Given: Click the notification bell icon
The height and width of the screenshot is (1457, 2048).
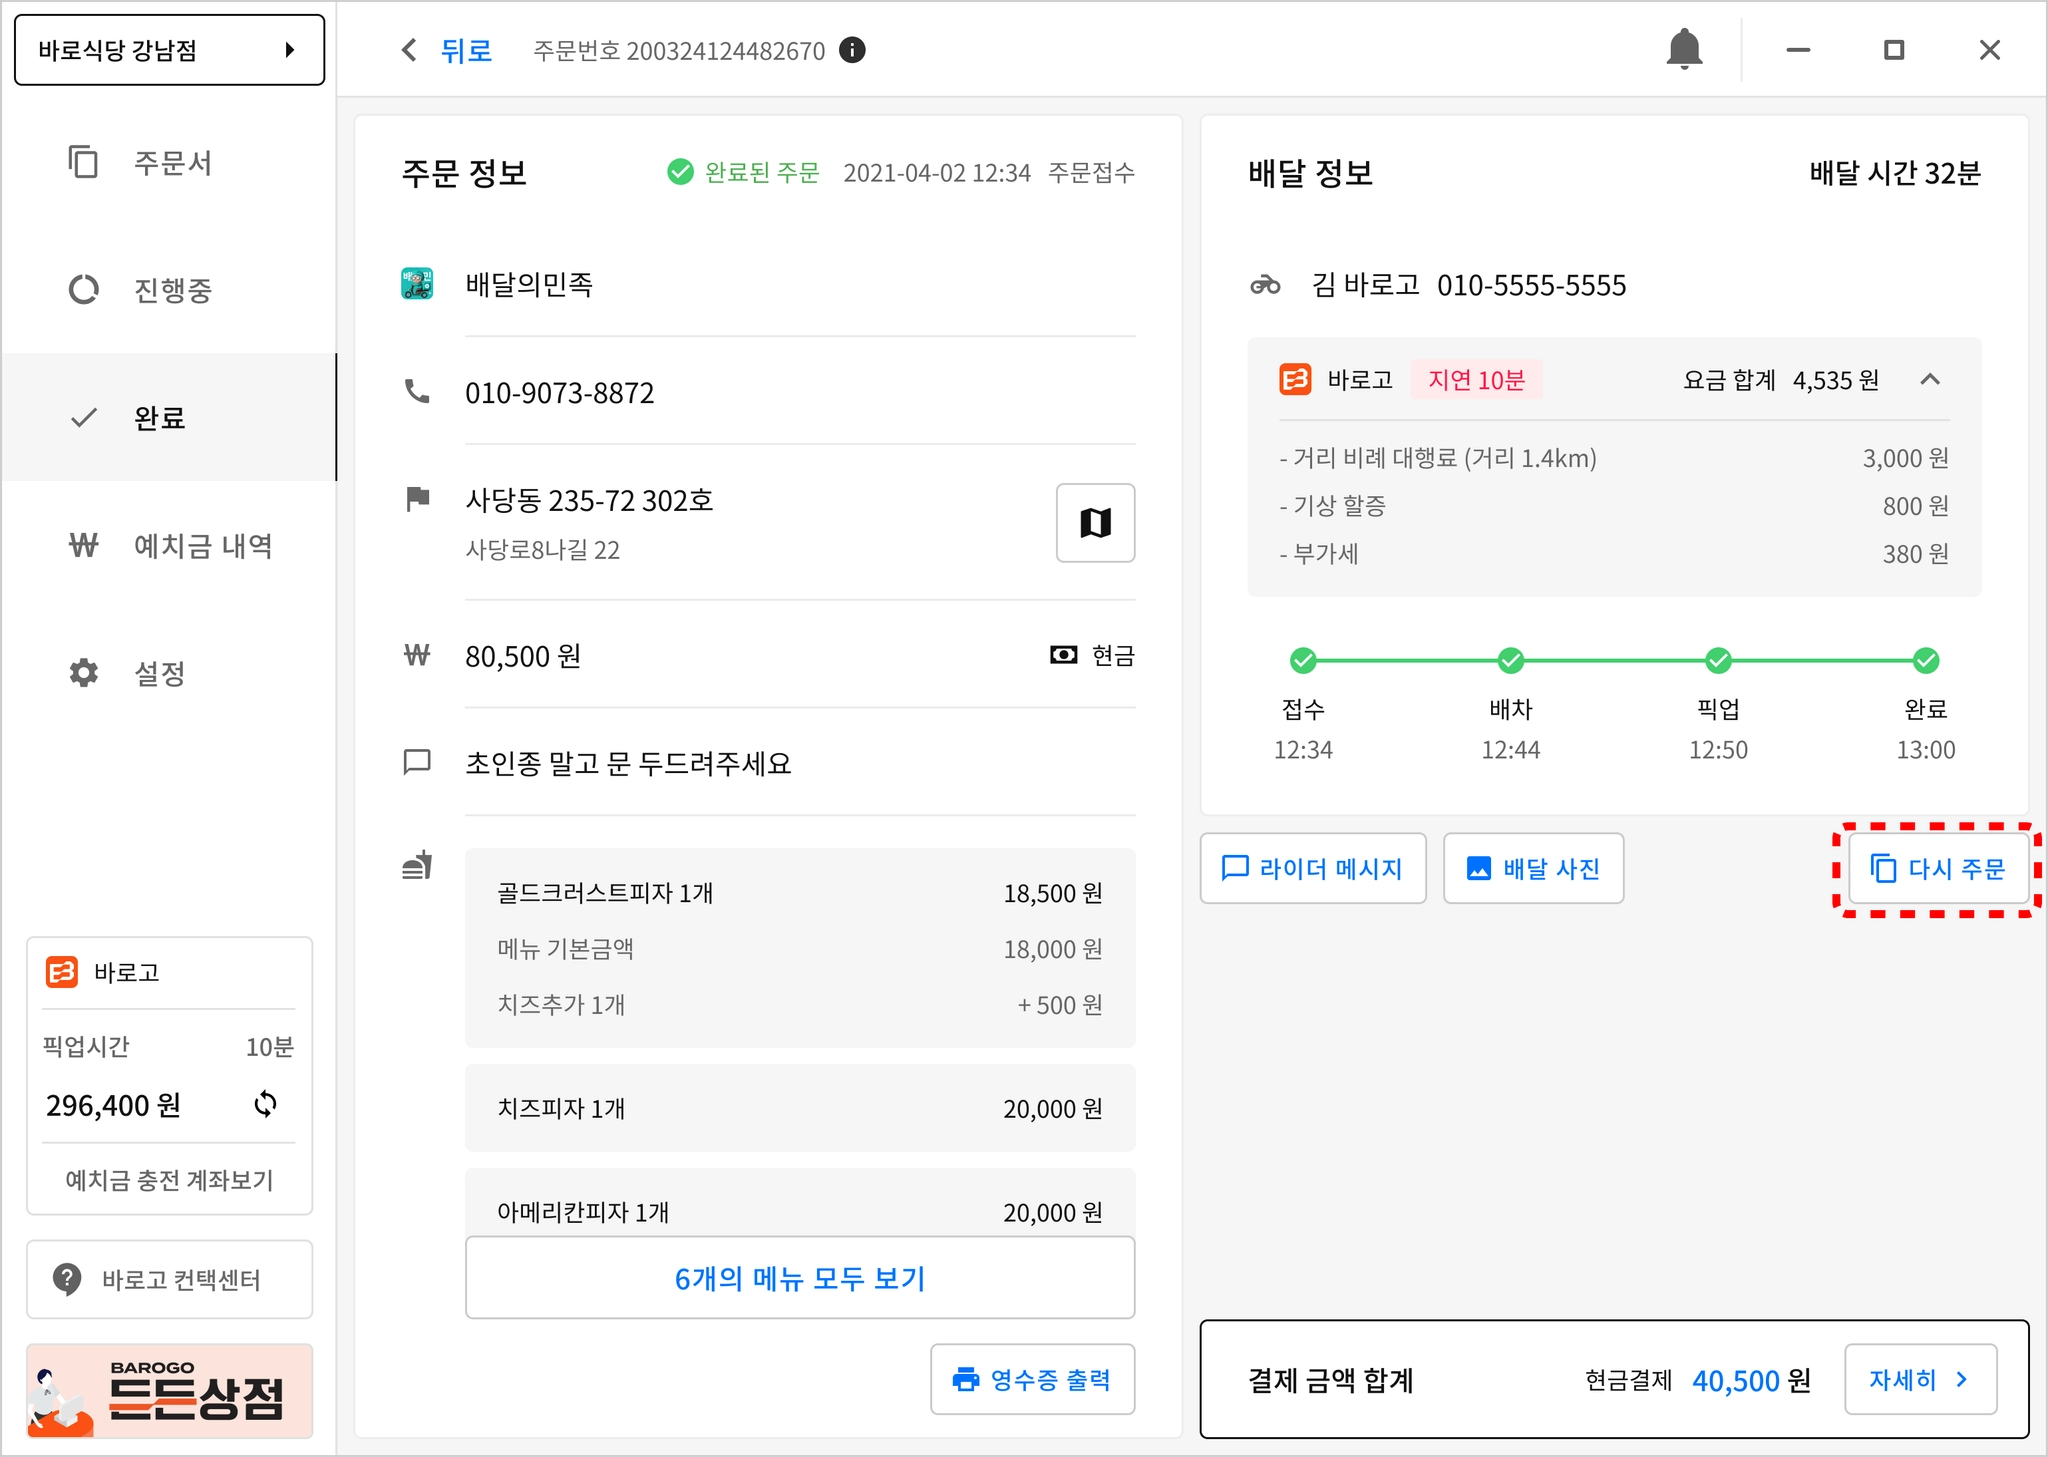Looking at the screenshot, I should click(x=1684, y=49).
